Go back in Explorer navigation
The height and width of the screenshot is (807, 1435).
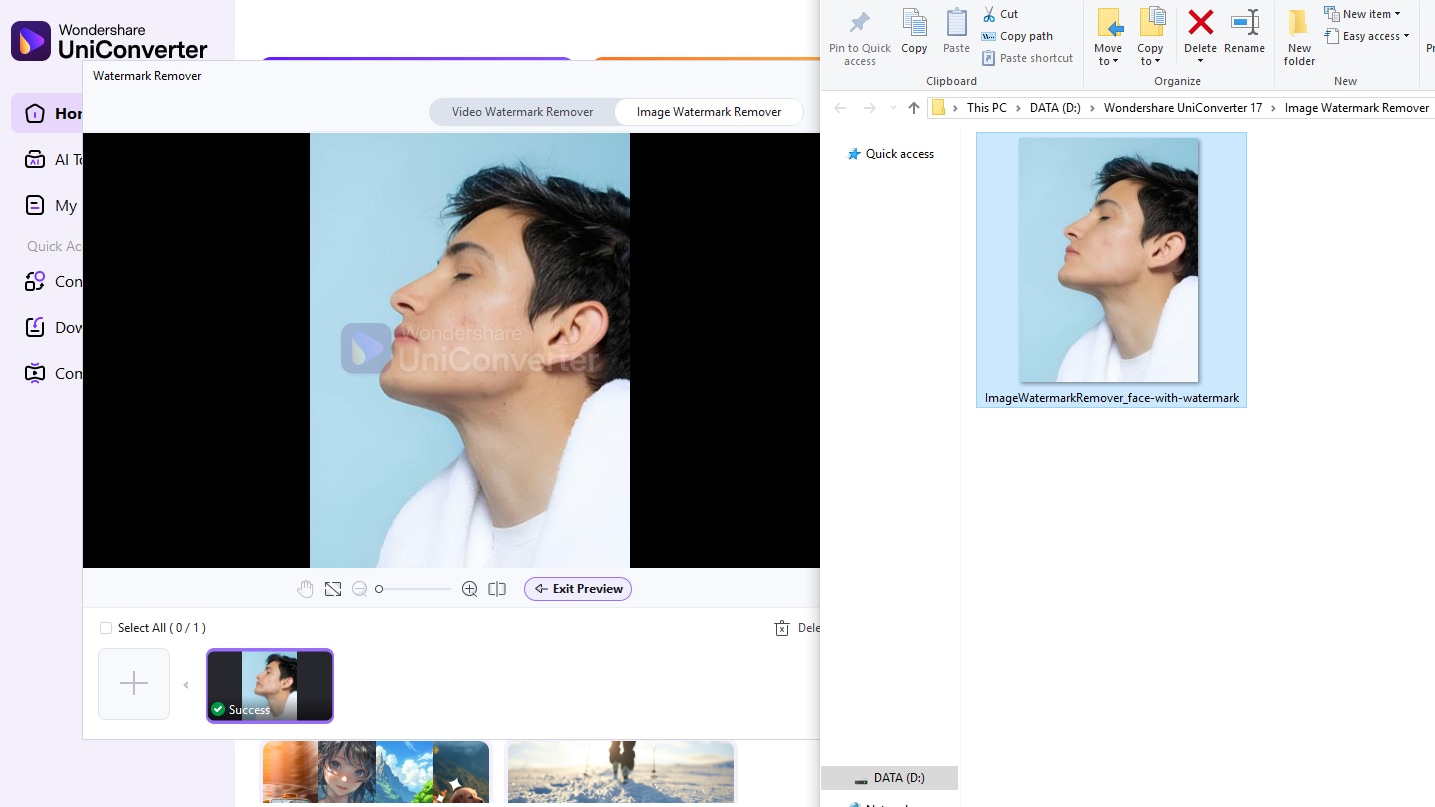[840, 108]
